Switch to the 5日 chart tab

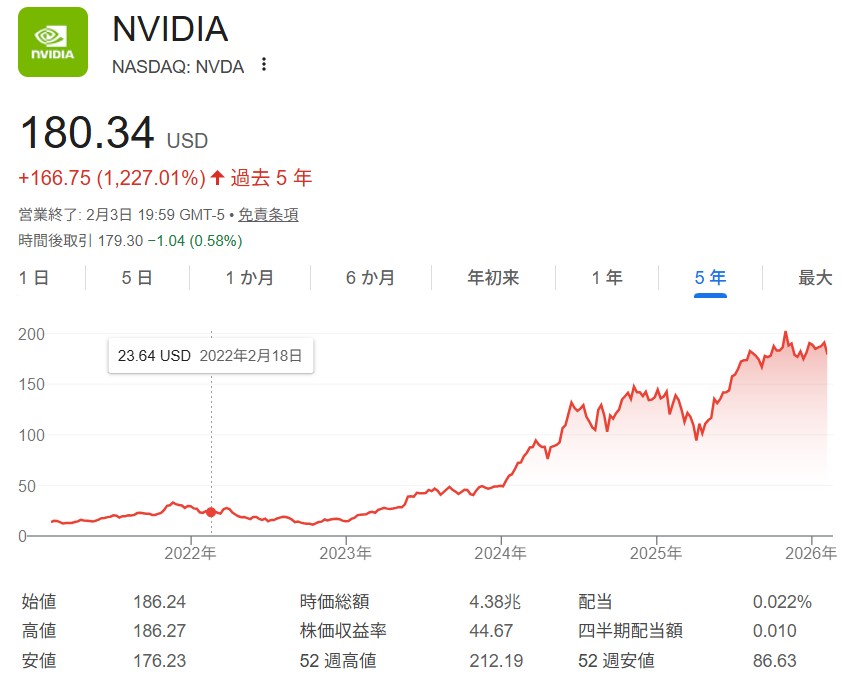click(x=137, y=278)
